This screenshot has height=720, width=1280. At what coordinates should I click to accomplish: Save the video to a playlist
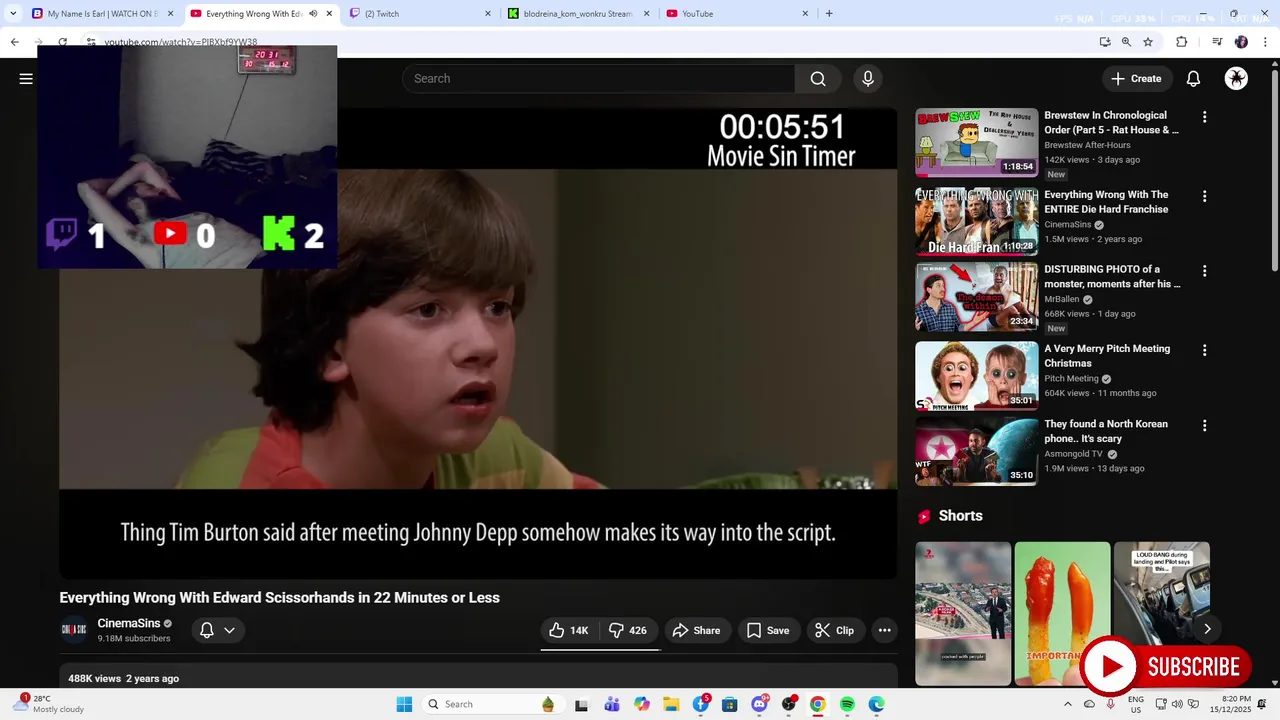pyautogui.click(x=768, y=630)
